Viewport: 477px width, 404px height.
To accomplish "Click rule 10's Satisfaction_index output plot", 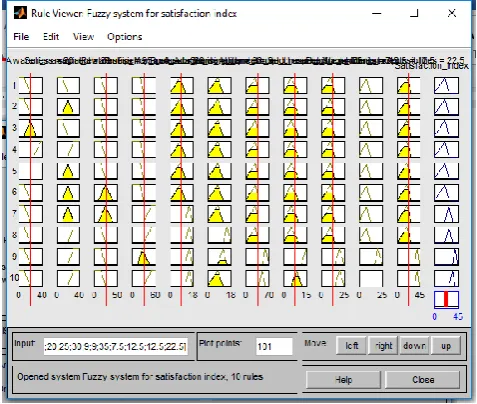I will [446, 278].
